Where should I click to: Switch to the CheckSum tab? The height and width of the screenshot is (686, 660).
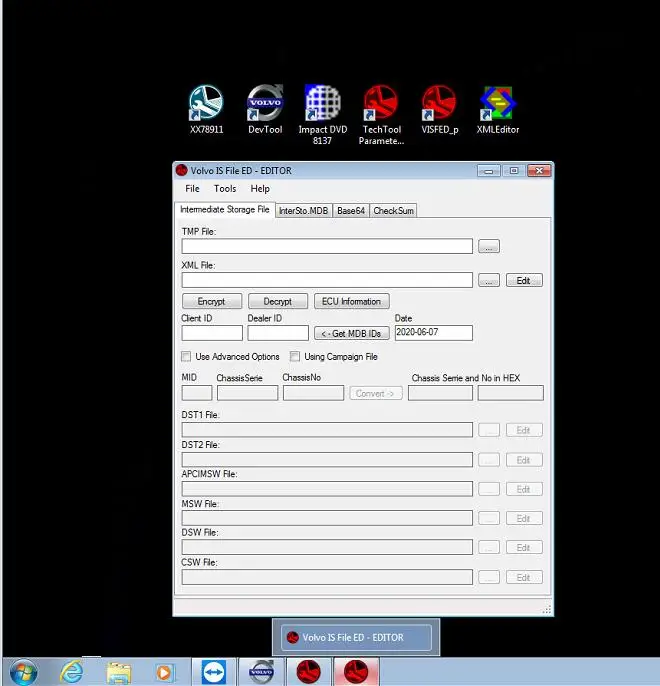393,210
